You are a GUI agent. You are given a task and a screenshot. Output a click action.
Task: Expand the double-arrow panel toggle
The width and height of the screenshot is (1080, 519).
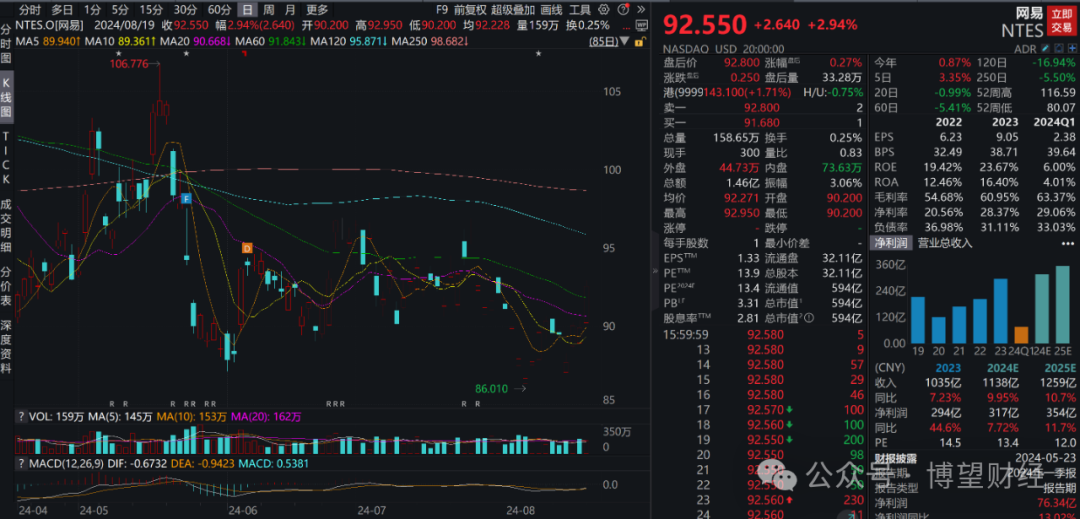641,10
